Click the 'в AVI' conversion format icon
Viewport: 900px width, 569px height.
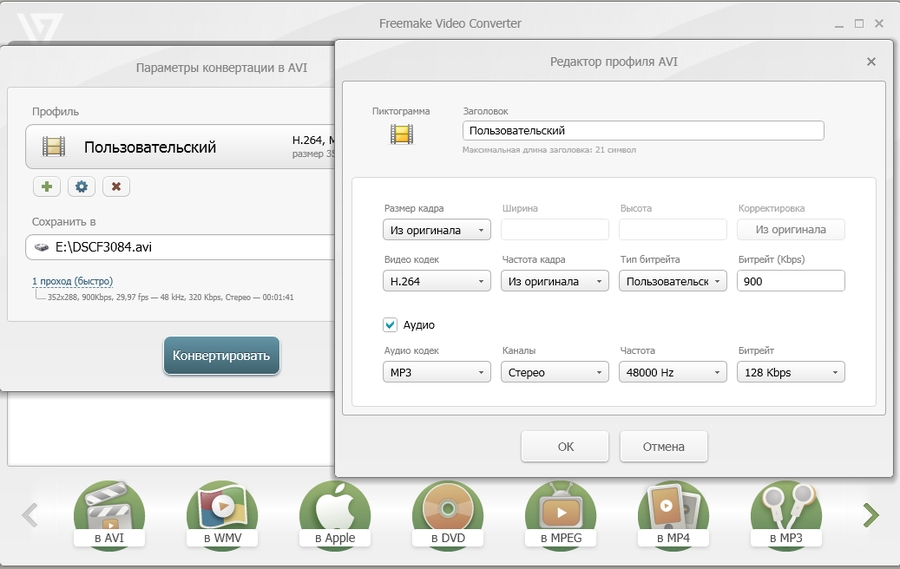coord(109,515)
